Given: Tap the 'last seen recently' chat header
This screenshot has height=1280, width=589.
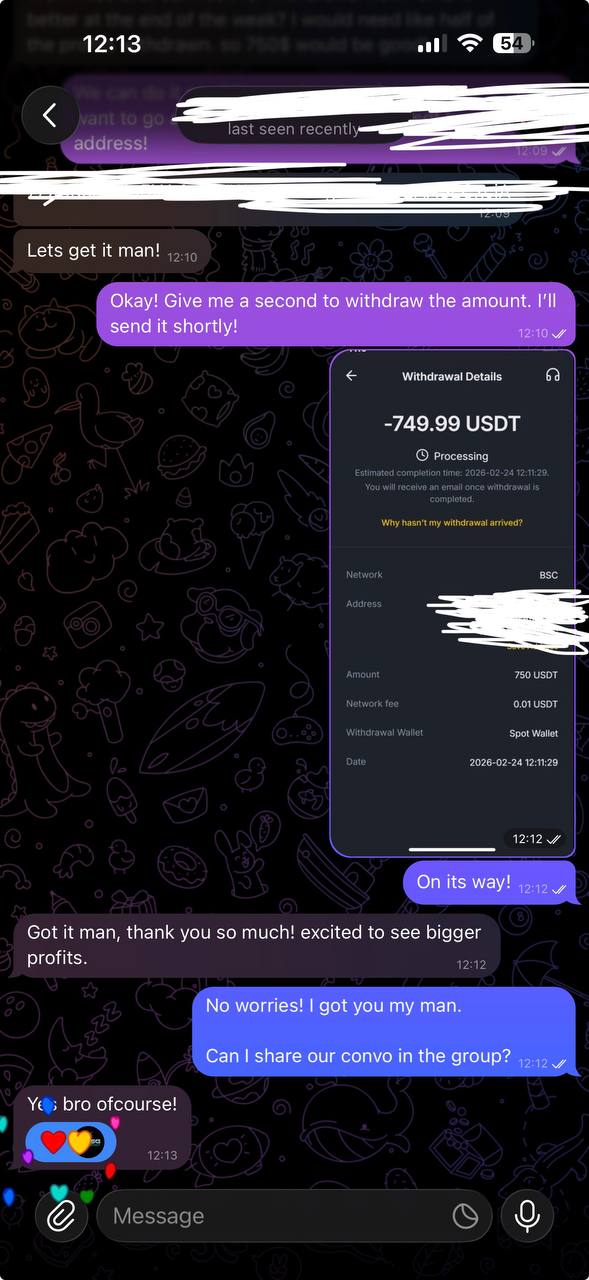Looking at the screenshot, I should point(293,129).
